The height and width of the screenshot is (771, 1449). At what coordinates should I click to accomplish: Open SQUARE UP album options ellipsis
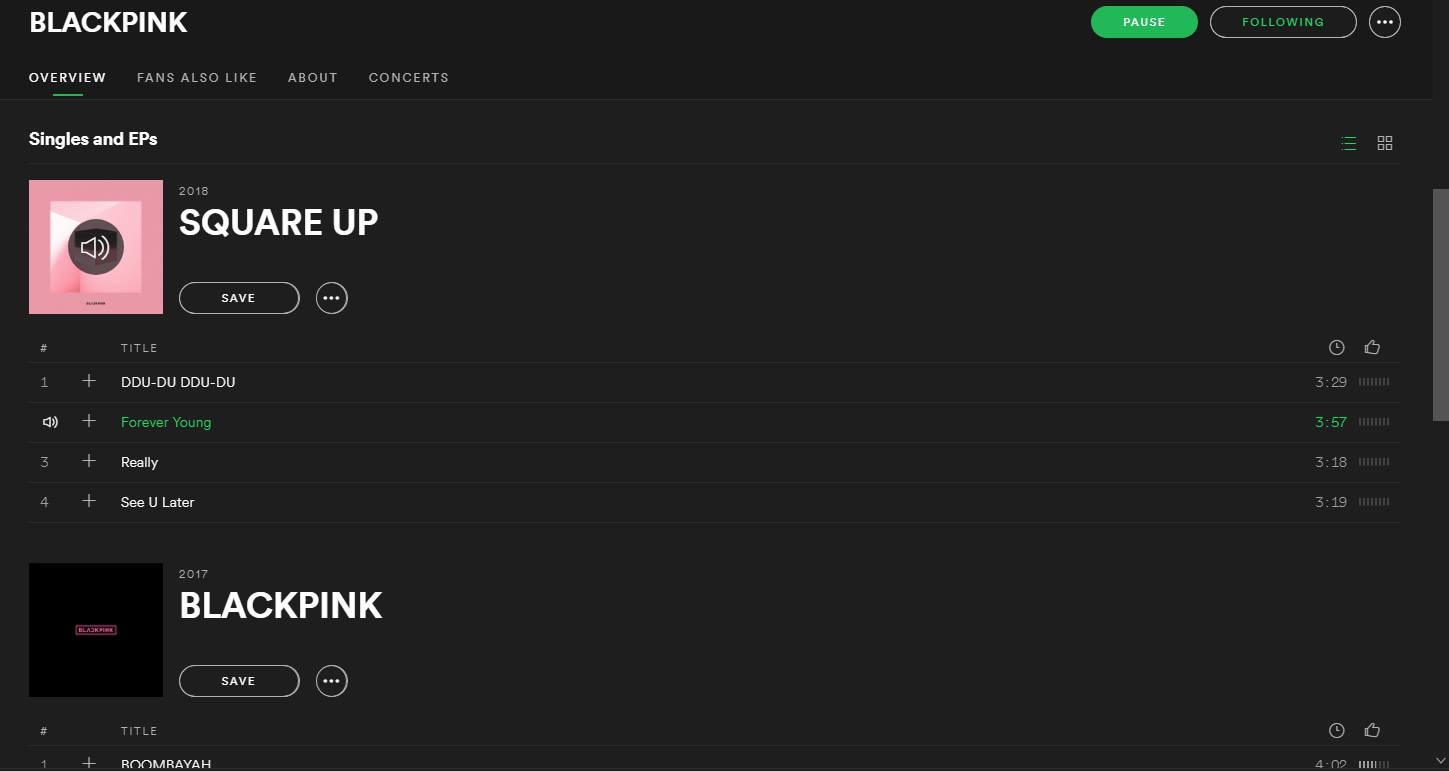(x=332, y=298)
